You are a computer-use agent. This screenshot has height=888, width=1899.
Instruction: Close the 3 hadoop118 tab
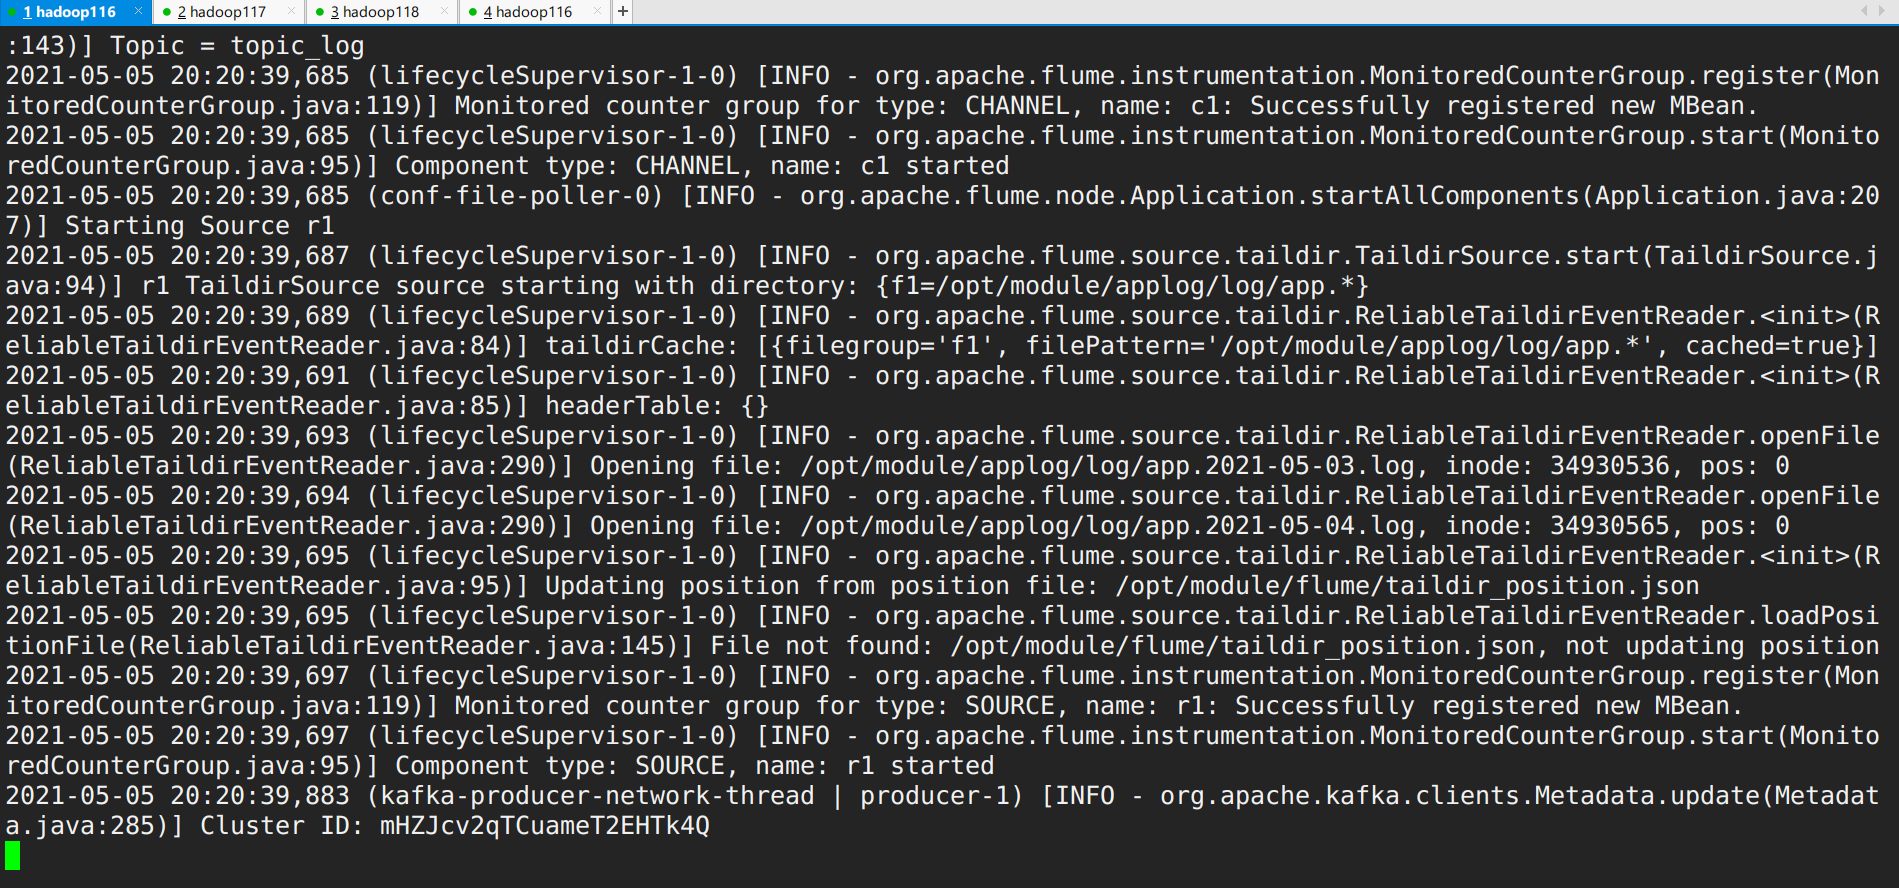(x=445, y=11)
